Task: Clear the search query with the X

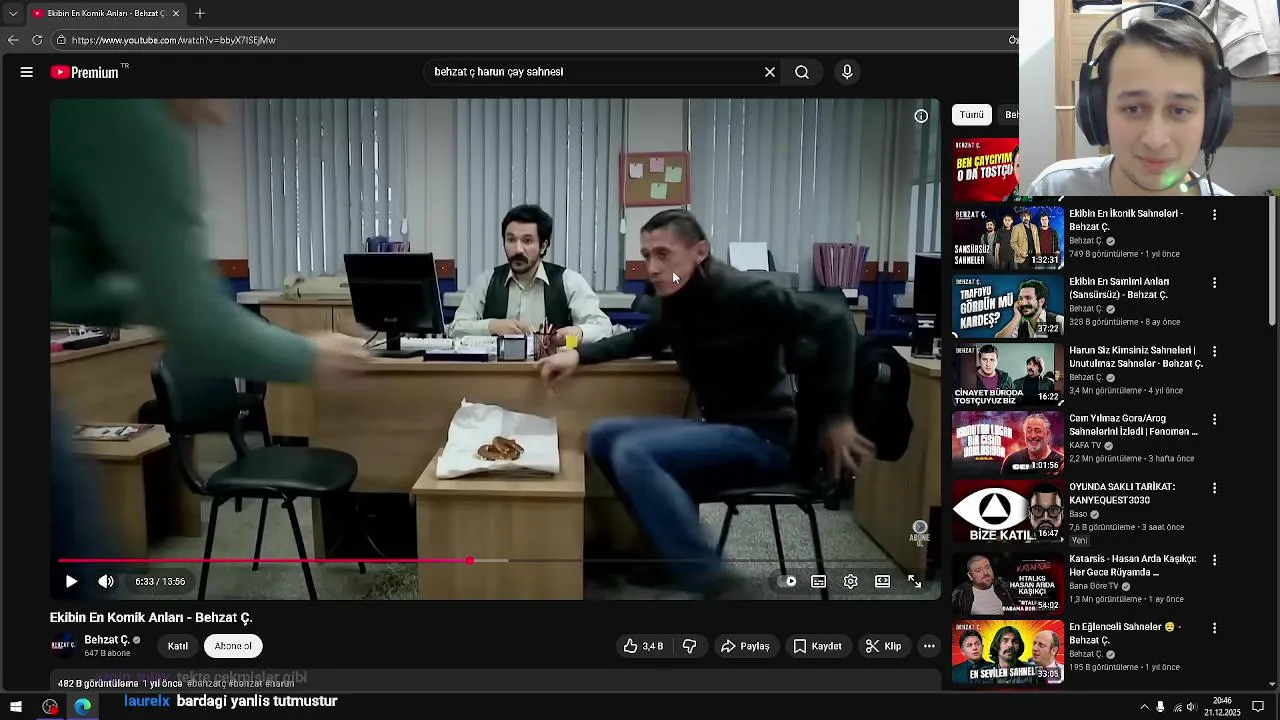Action: 770,72
